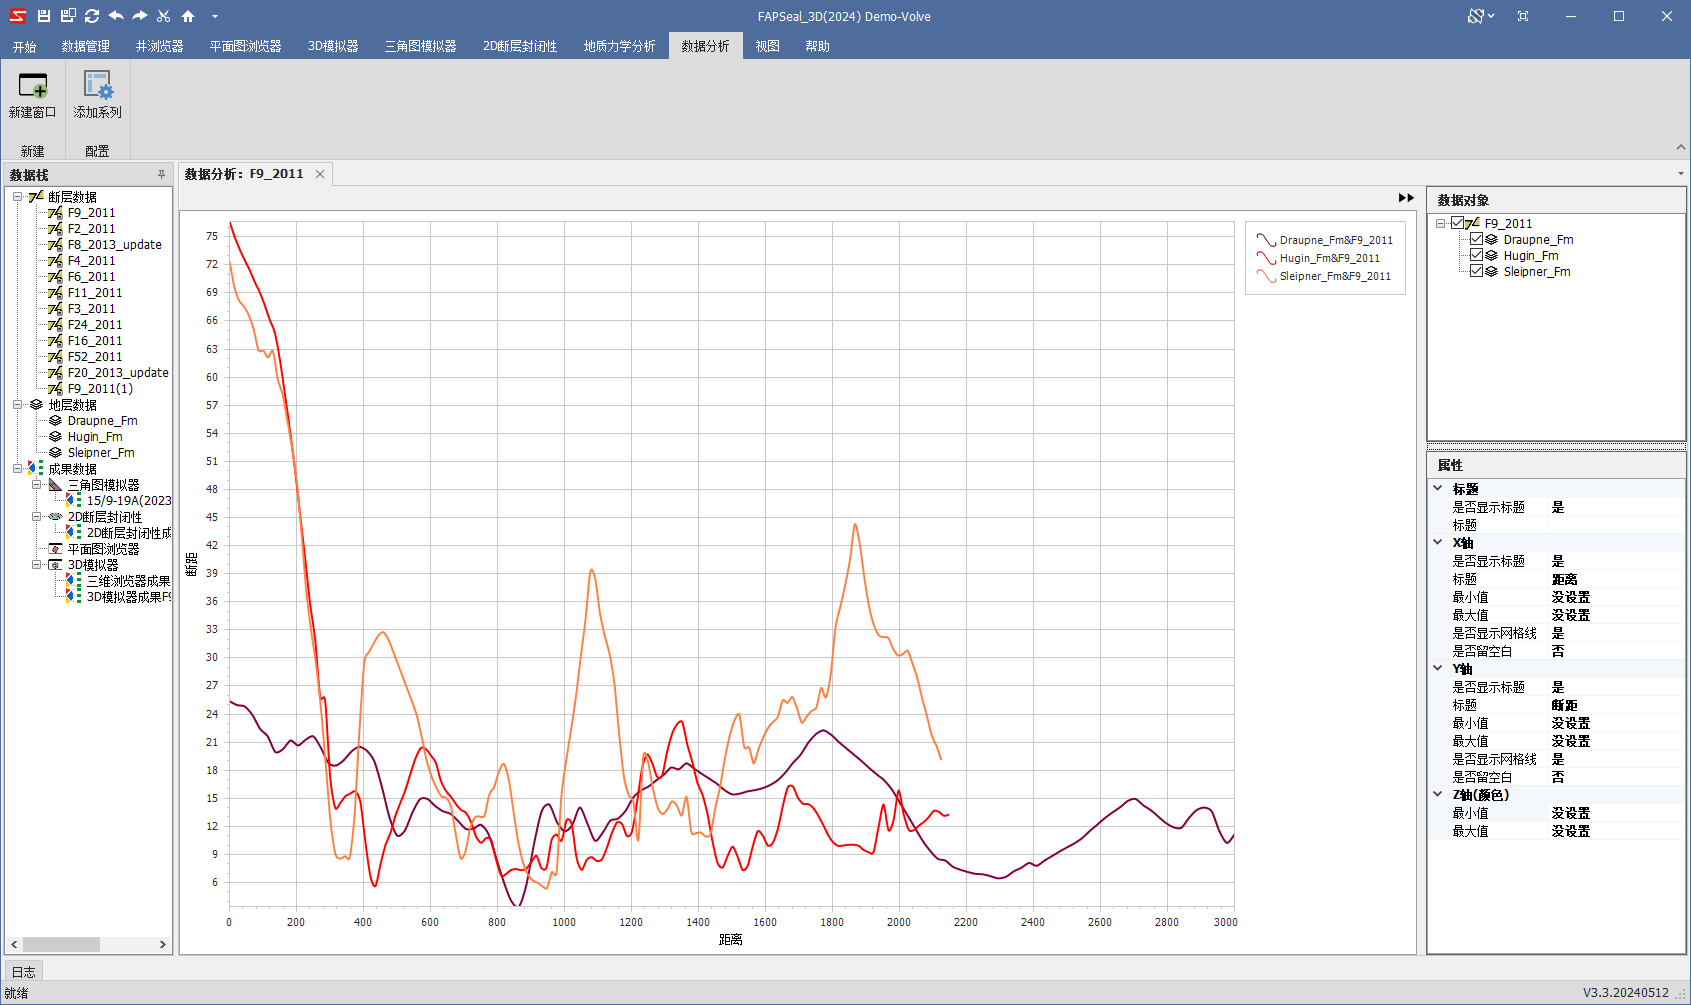
Task: Click the icon beside 2D断层封闭性 node
Action: click(55, 517)
